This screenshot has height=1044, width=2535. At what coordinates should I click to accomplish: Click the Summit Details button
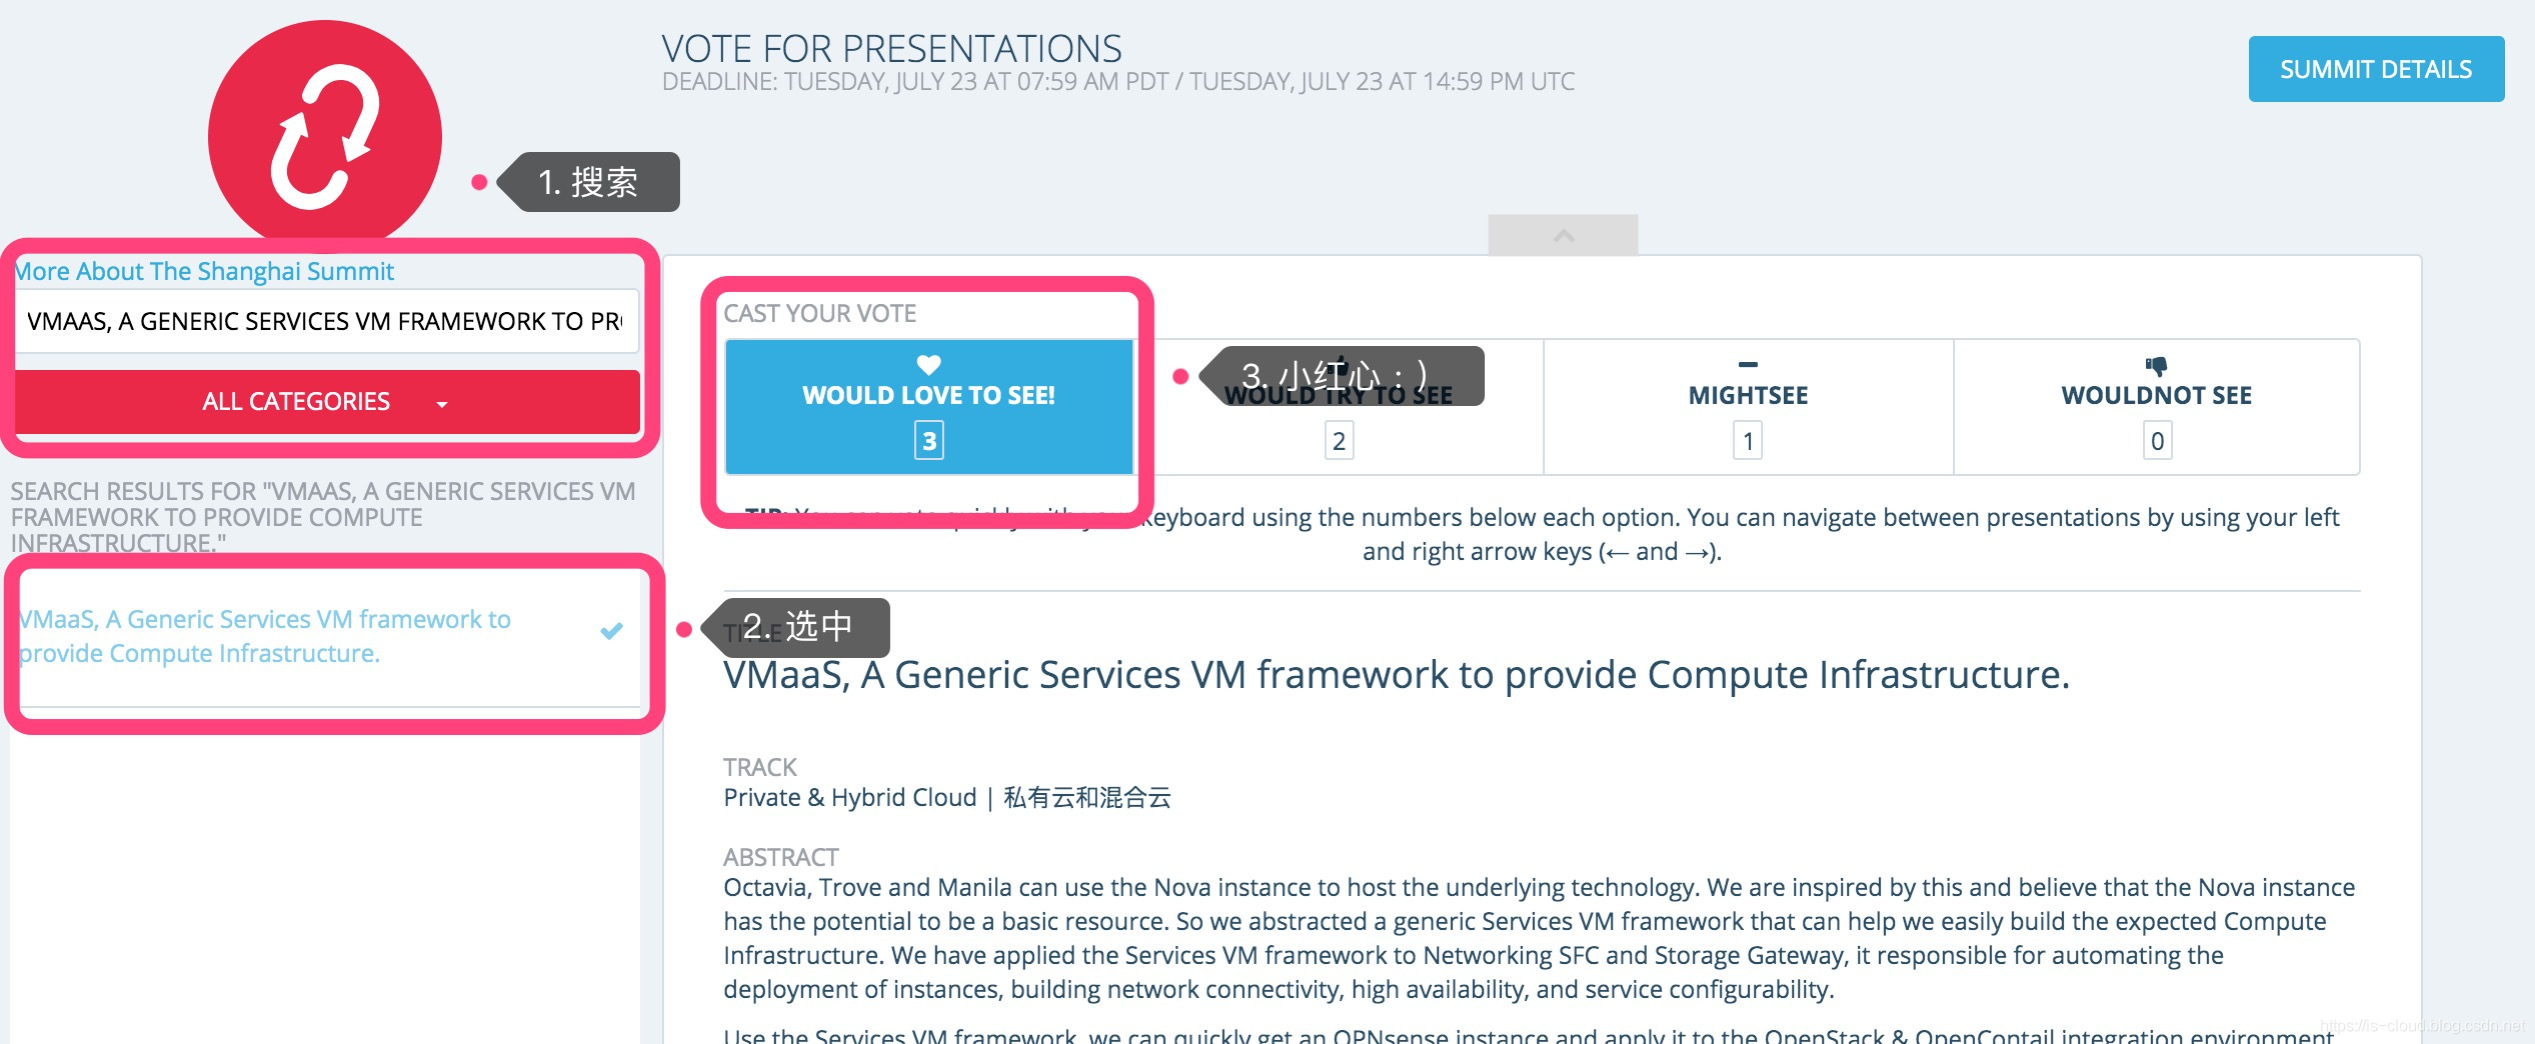tap(2376, 69)
